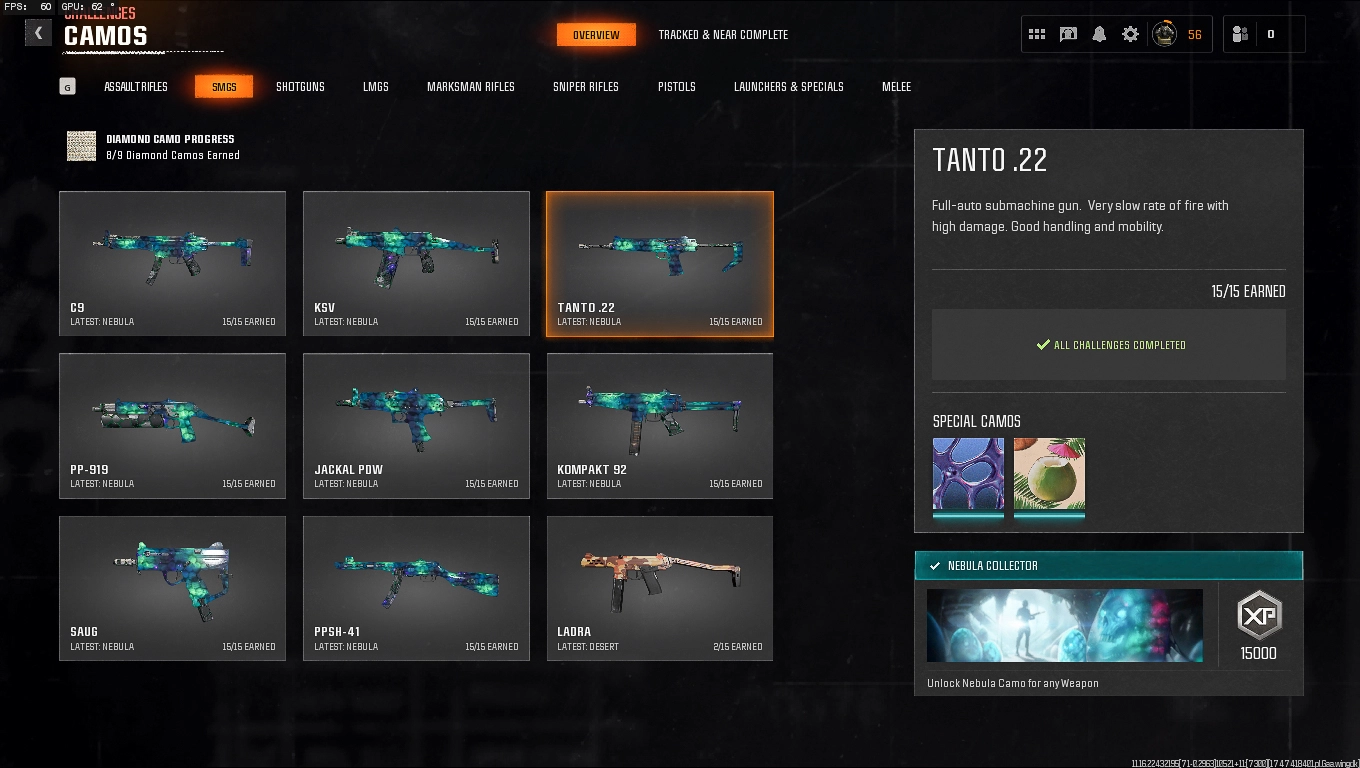Select the purple special camo

tap(968, 474)
